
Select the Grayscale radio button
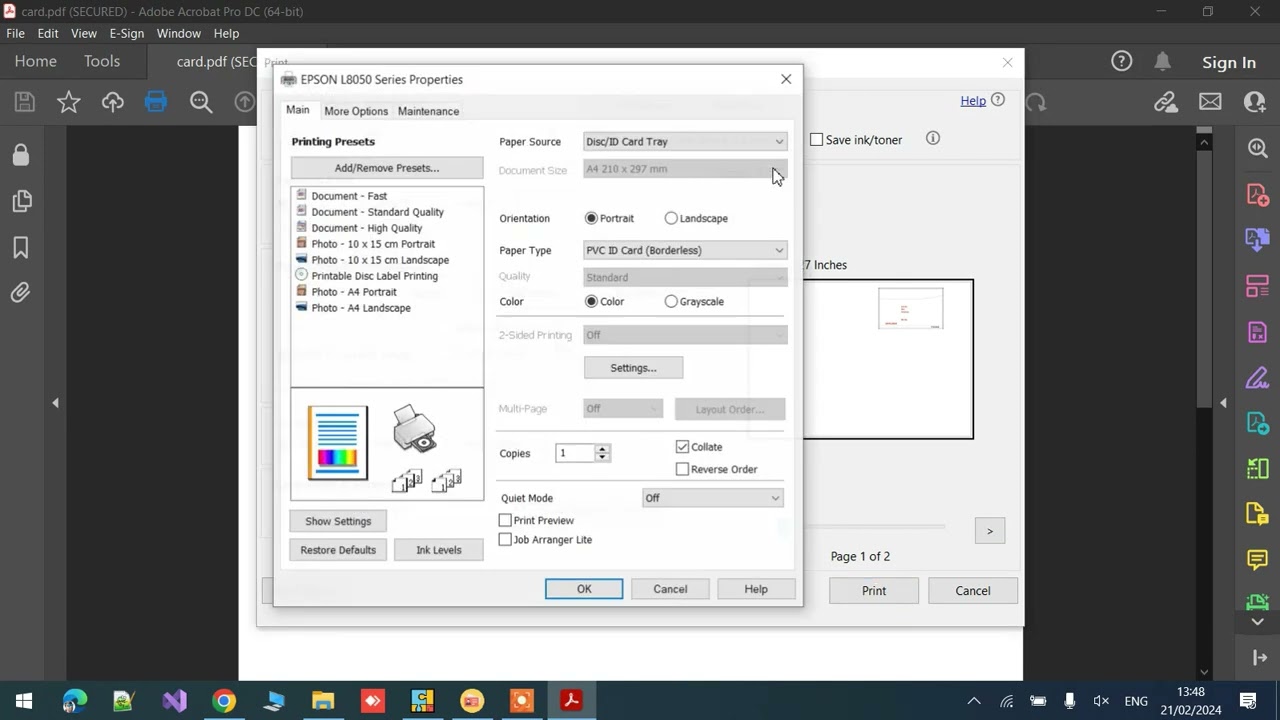(671, 301)
